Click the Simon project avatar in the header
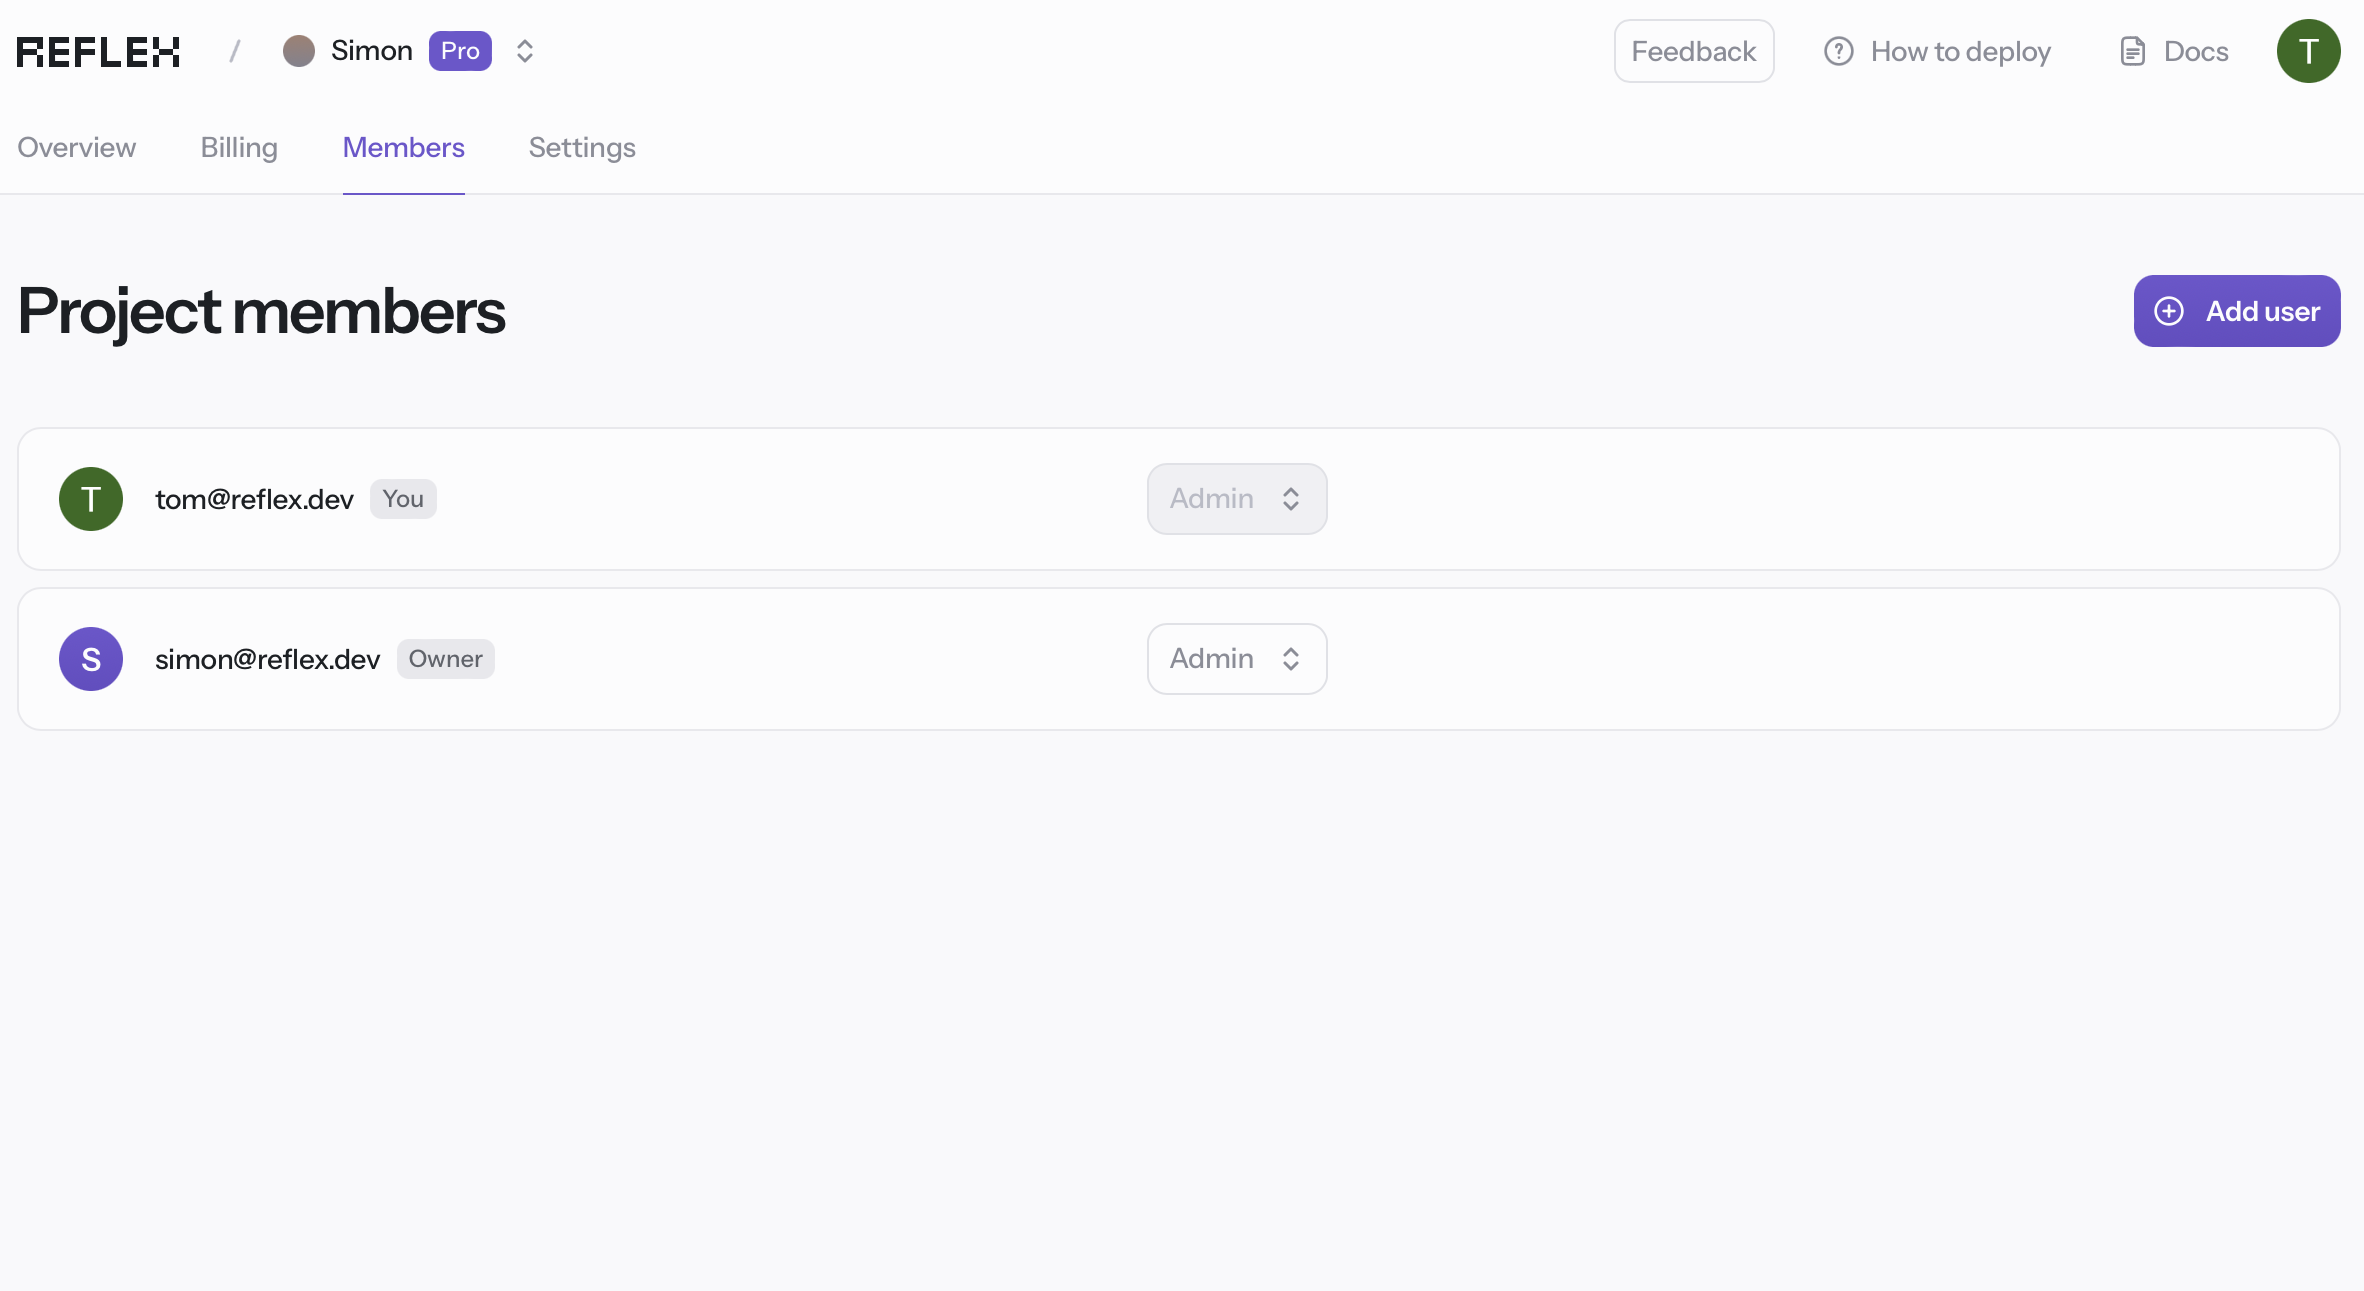This screenshot has width=2364, height=1291. pyautogui.click(x=299, y=51)
